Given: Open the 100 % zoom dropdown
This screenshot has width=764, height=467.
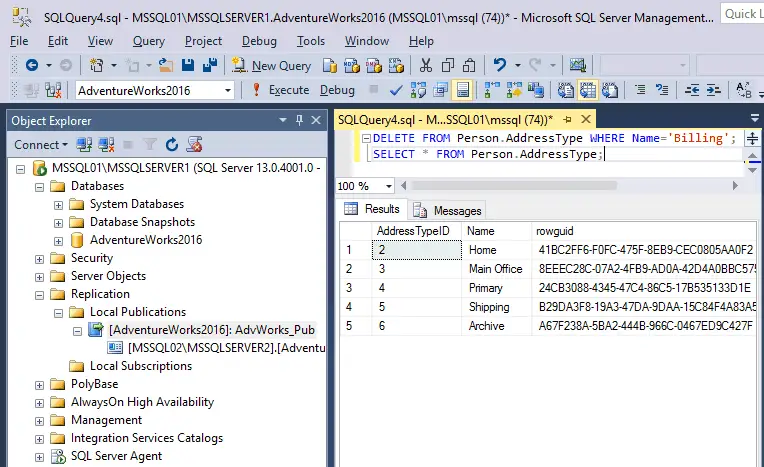Looking at the screenshot, I should 388,186.
